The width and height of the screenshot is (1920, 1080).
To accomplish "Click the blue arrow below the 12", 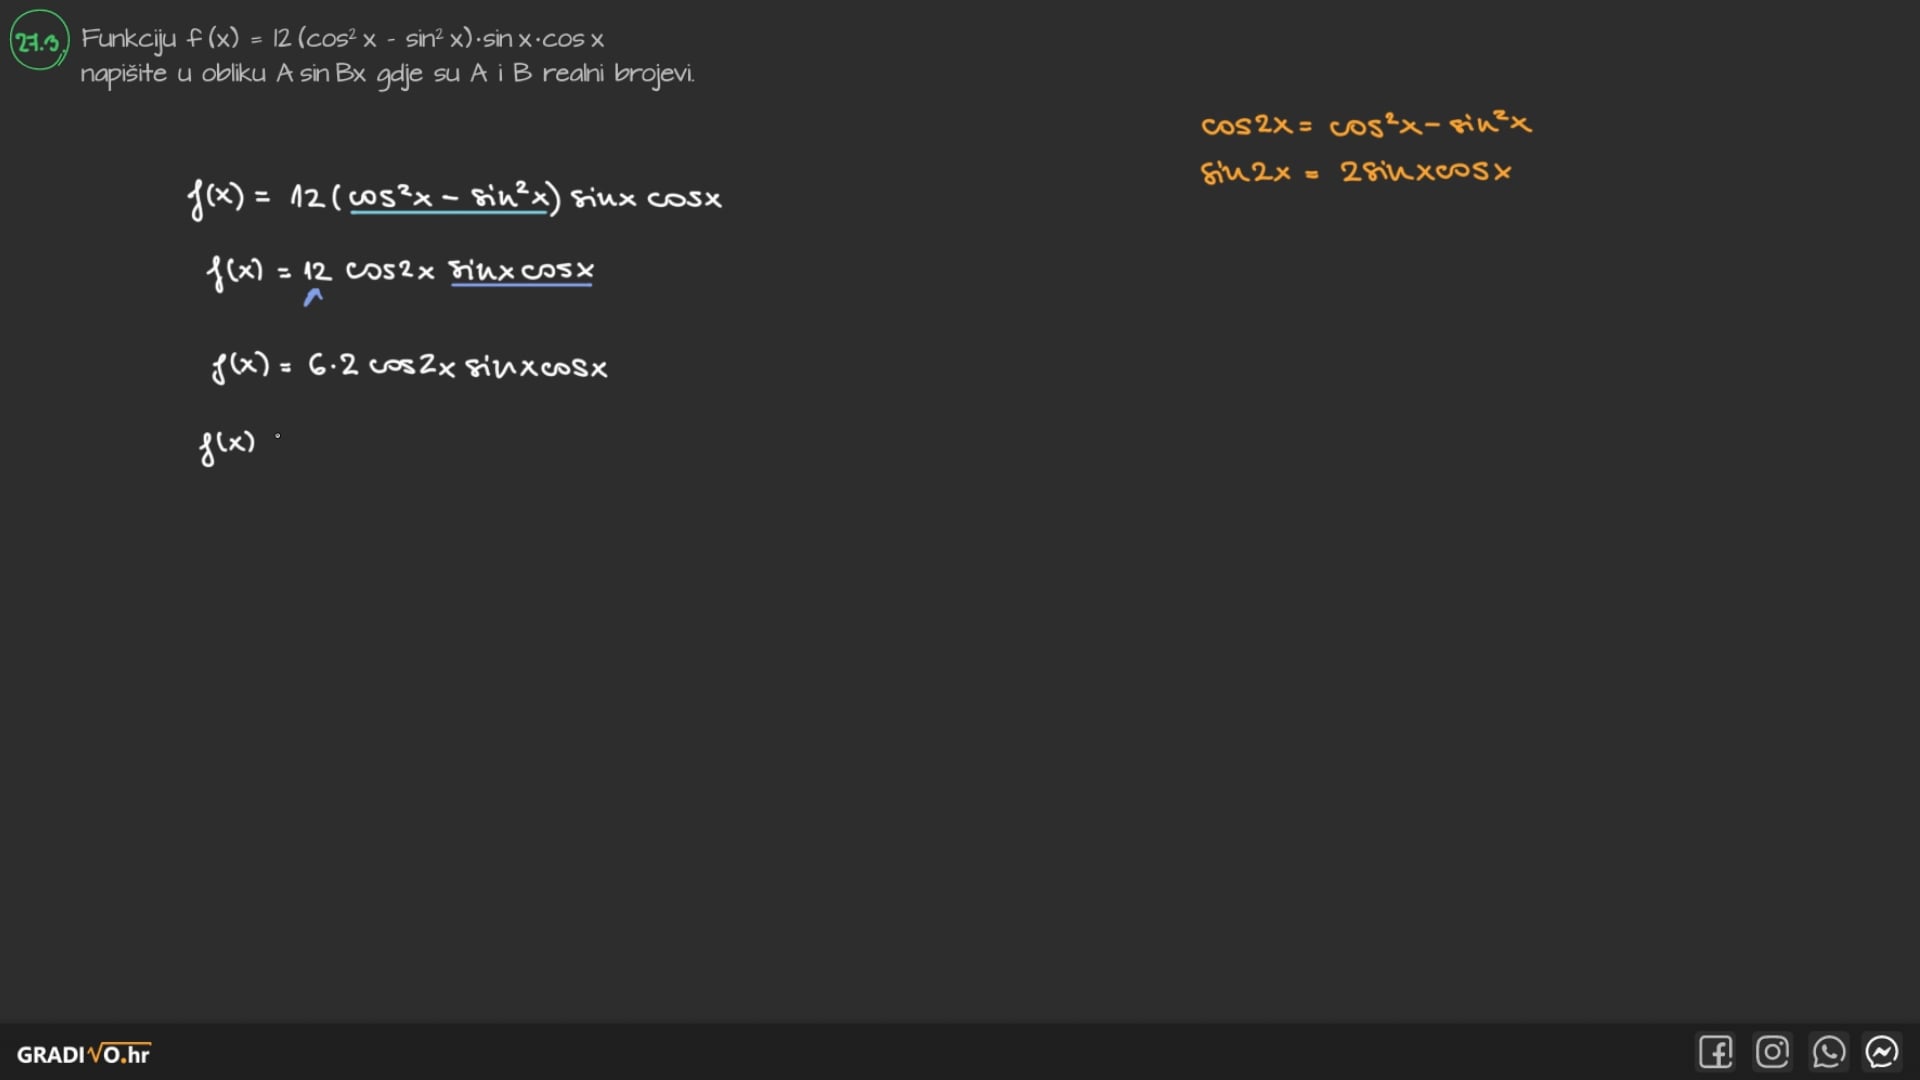I will pyautogui.click(x=313, y=297).
